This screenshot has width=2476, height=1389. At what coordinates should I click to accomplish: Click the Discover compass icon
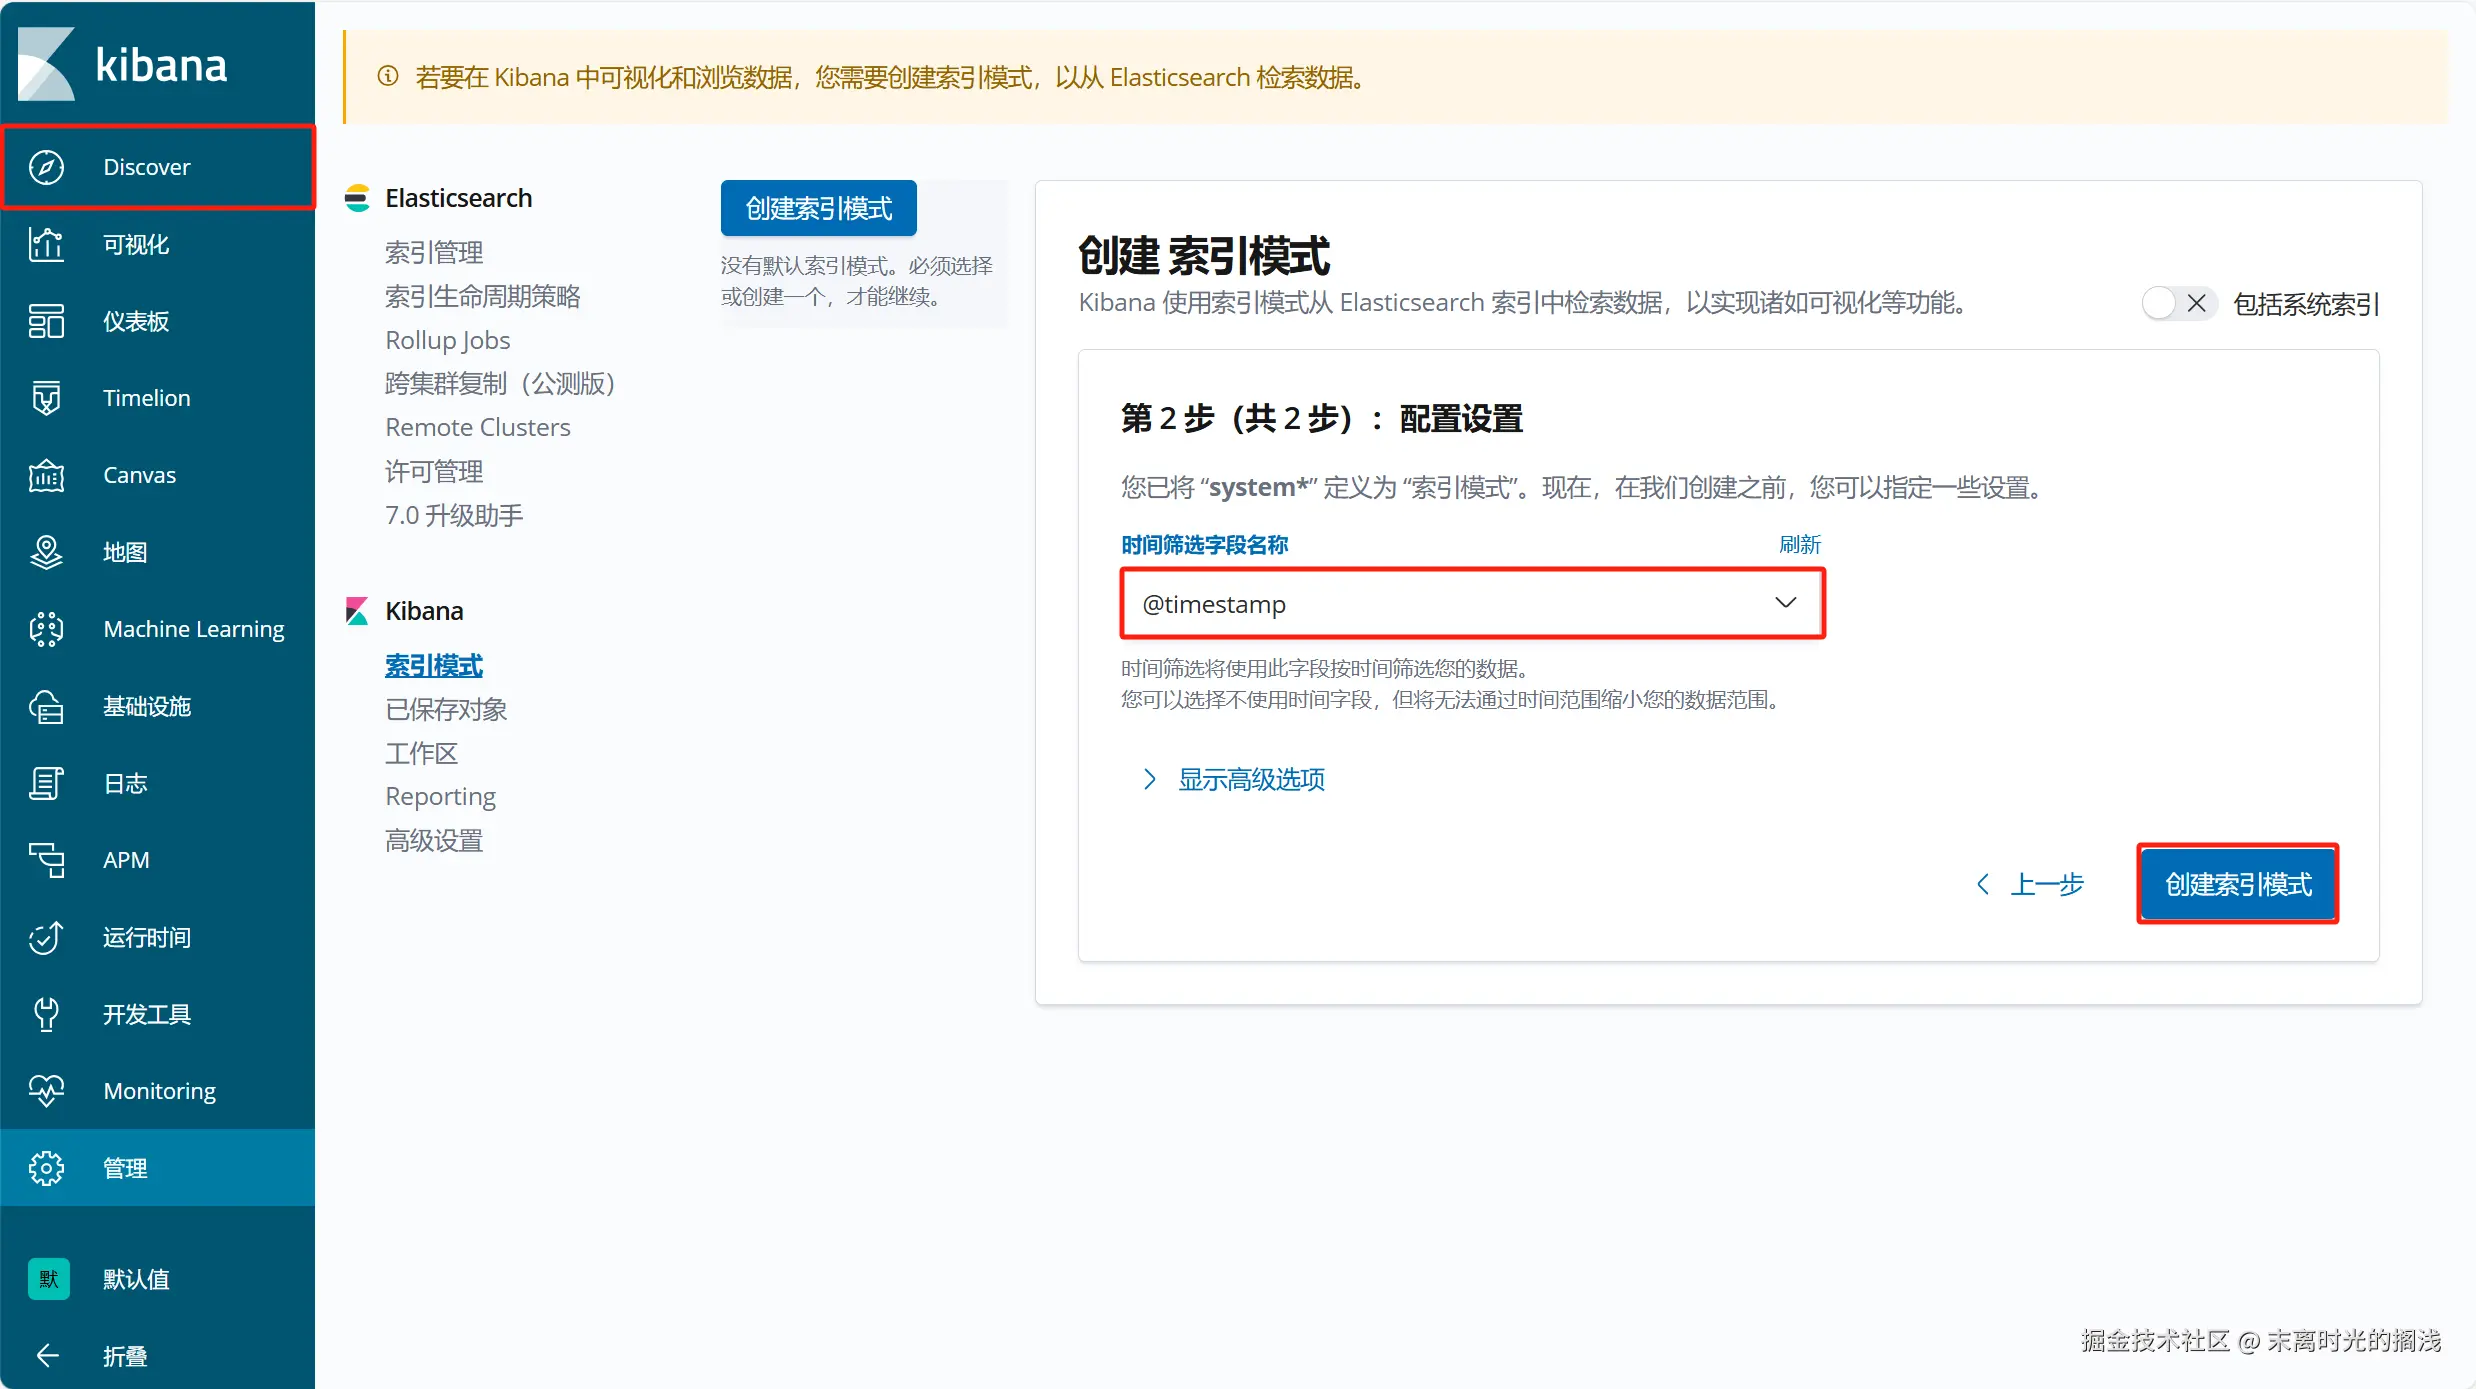click(x=47, y=167)
